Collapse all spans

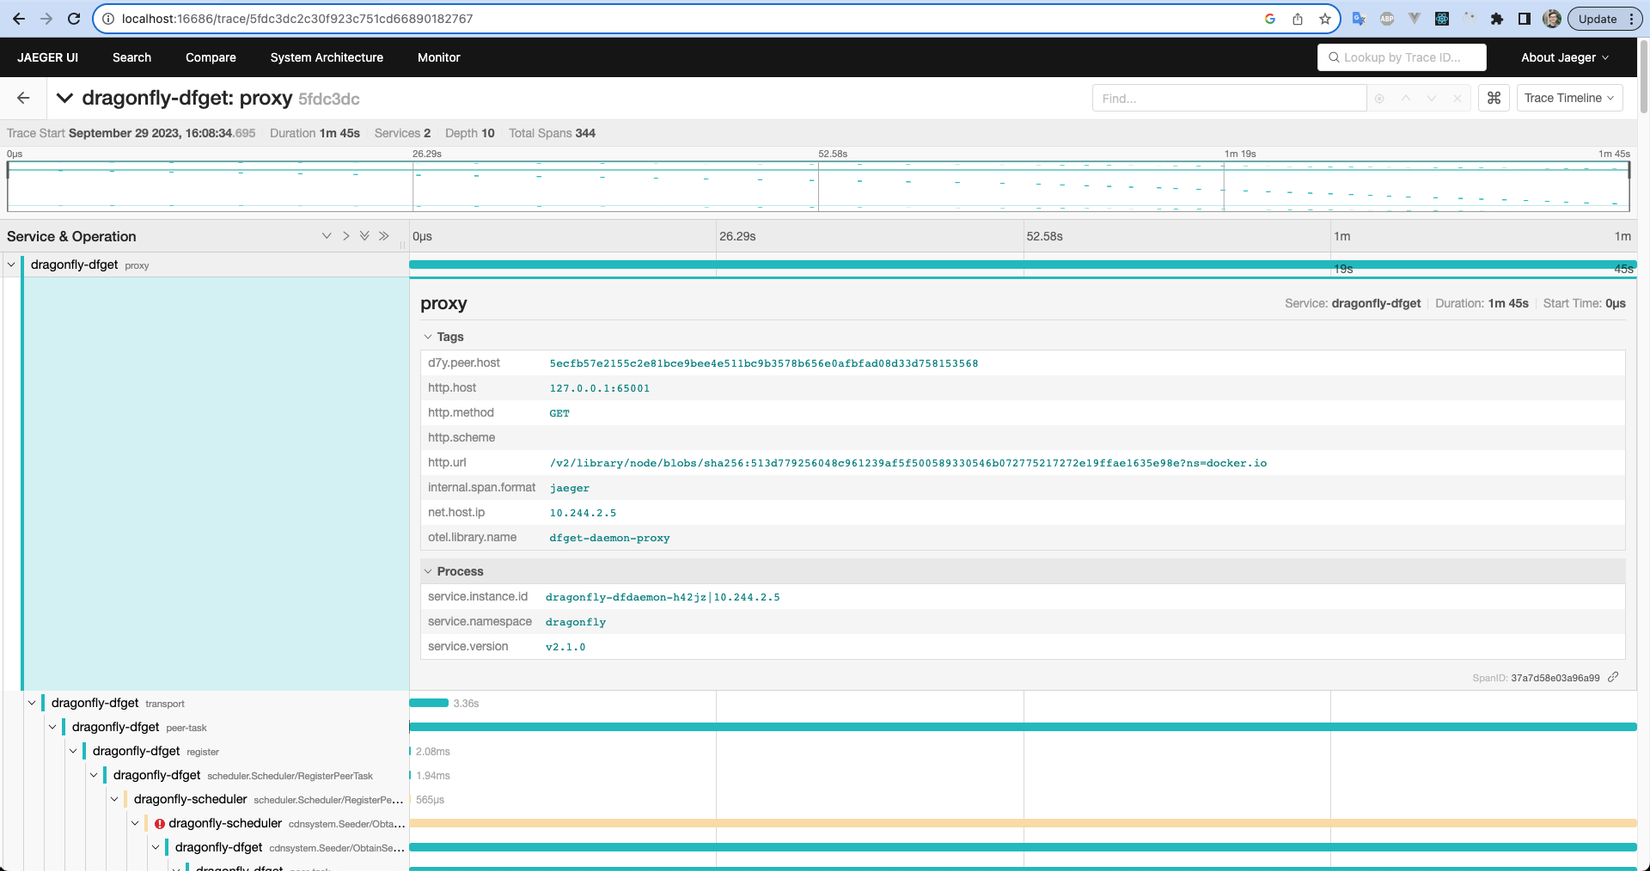tap(384, 236)
